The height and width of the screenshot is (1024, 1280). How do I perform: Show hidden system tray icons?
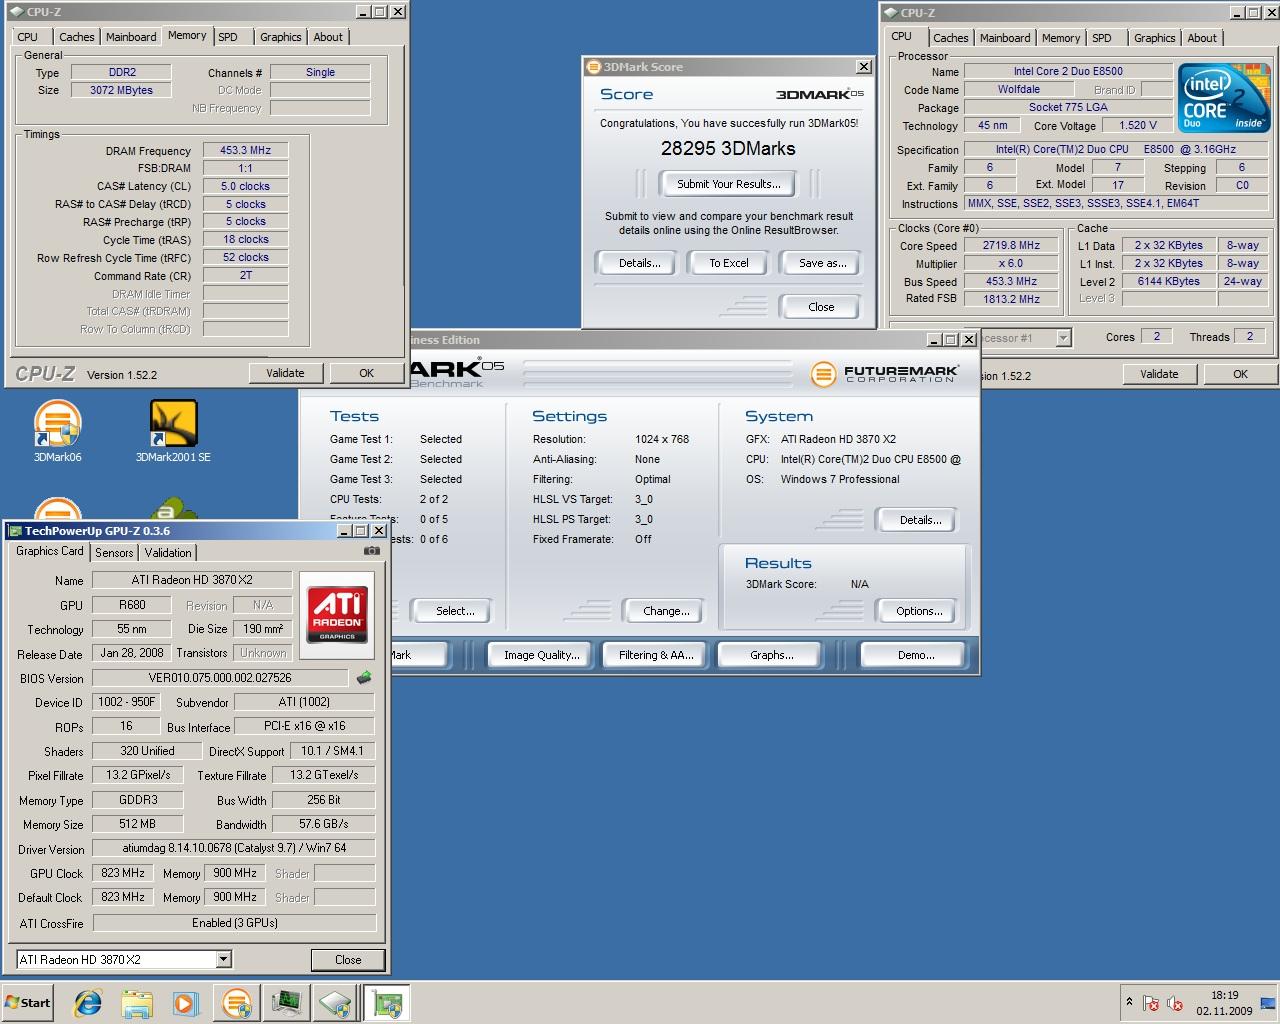pos(1129,1002)
